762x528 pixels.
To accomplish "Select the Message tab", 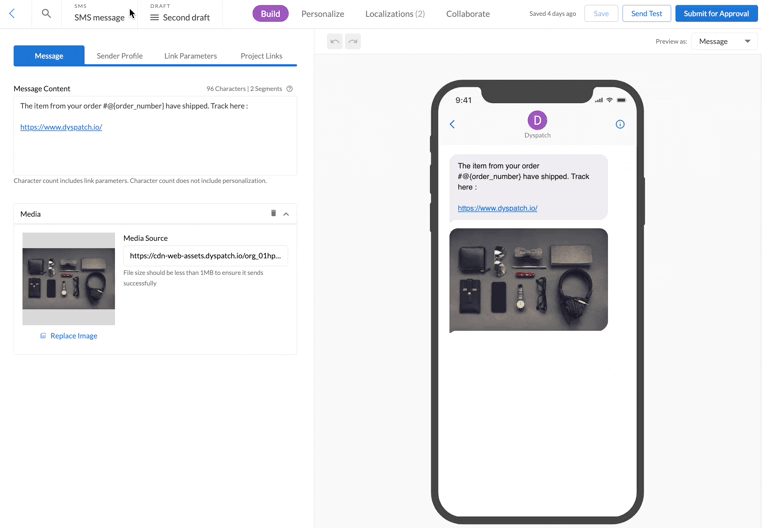I will point(49,55).
